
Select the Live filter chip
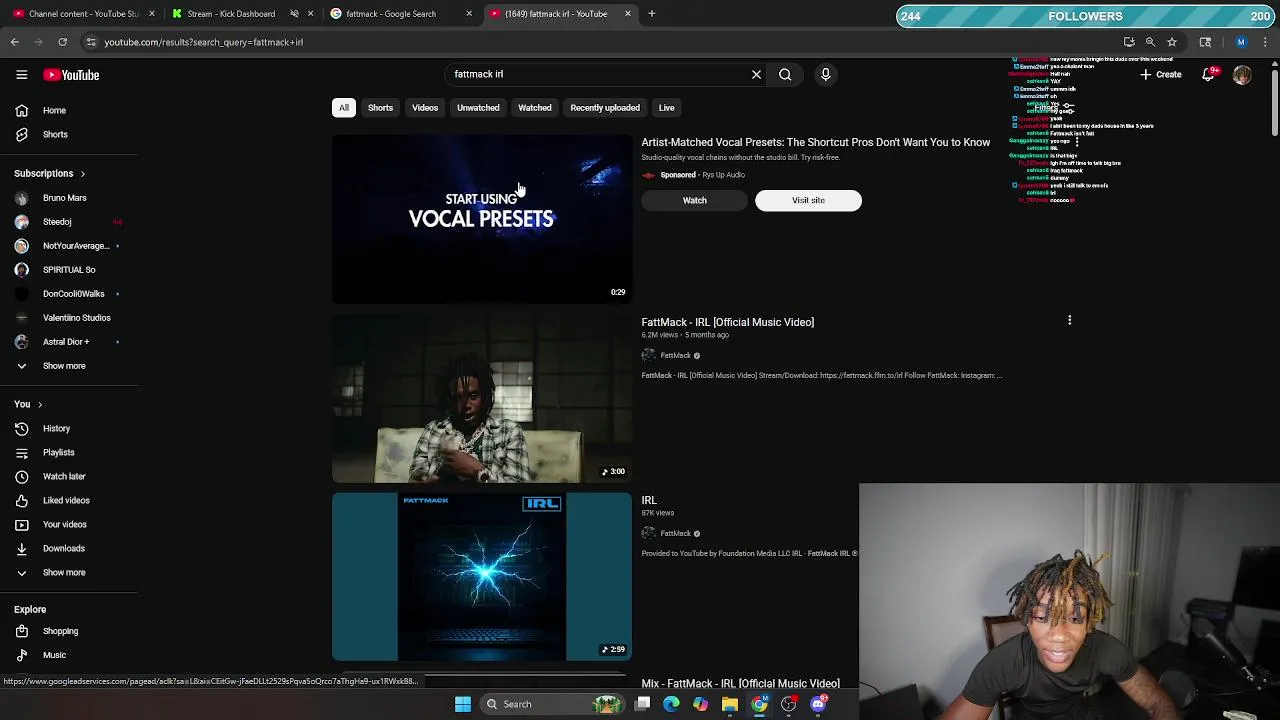pyautogui.click(x=666, y=108)
